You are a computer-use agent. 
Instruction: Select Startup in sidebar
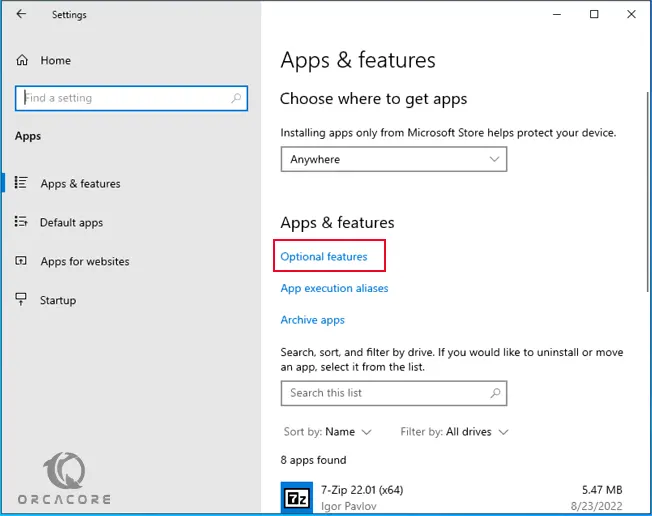point(58,300)
